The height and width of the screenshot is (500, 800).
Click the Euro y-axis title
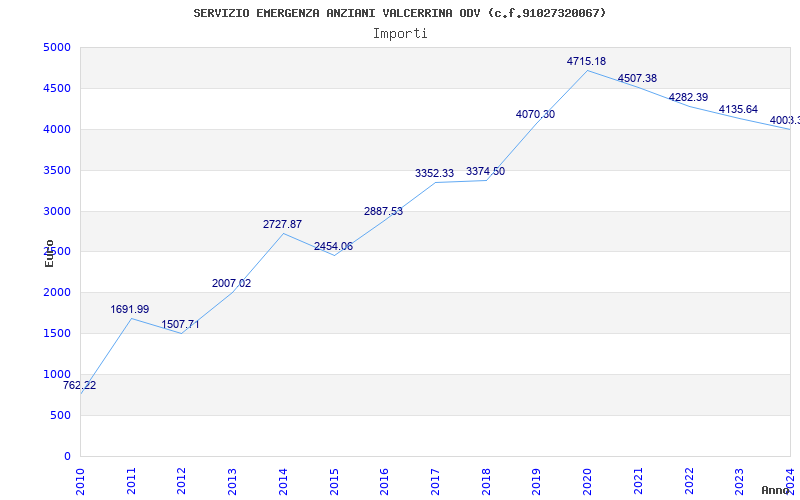[49, 253]
